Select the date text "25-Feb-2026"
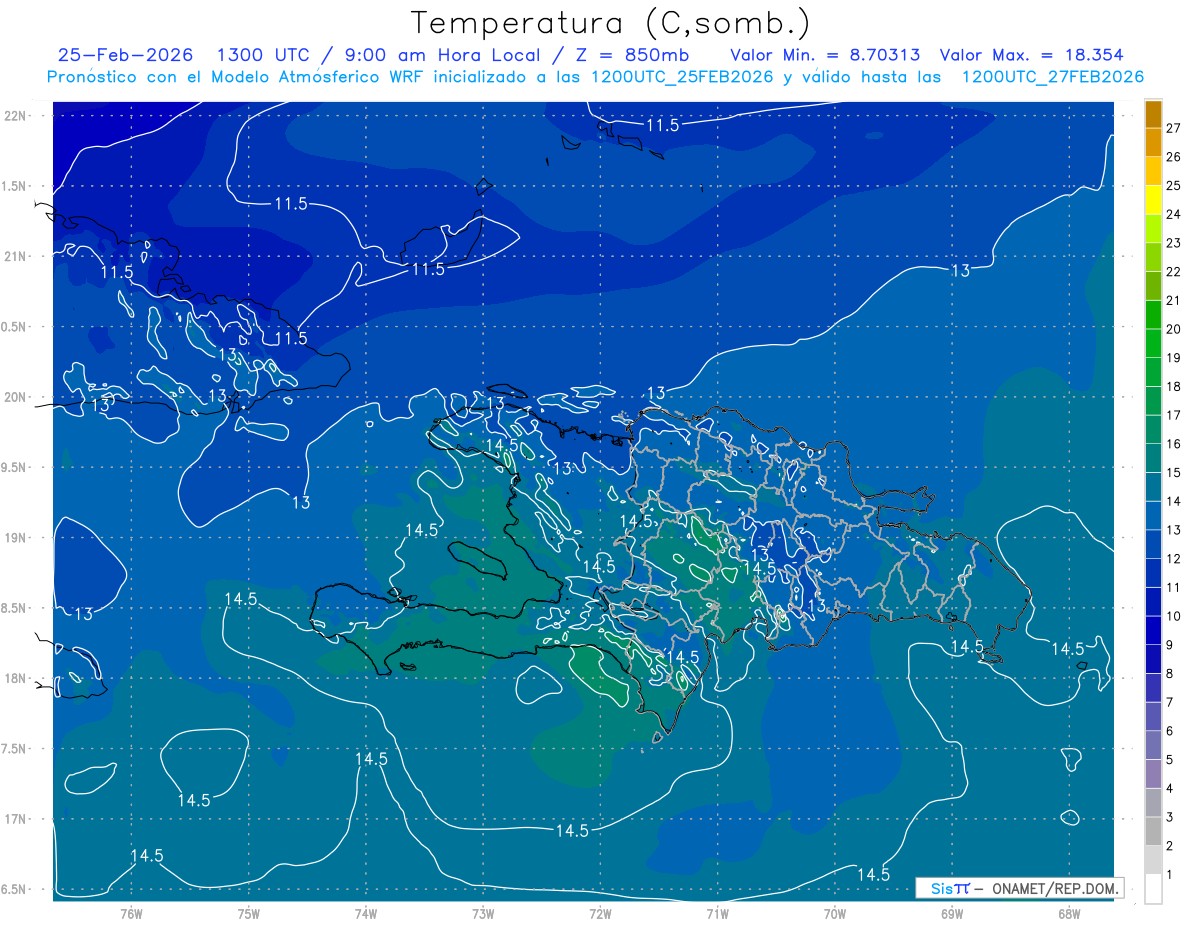This screenshot has width=1200, height=927. click(125, 55)
